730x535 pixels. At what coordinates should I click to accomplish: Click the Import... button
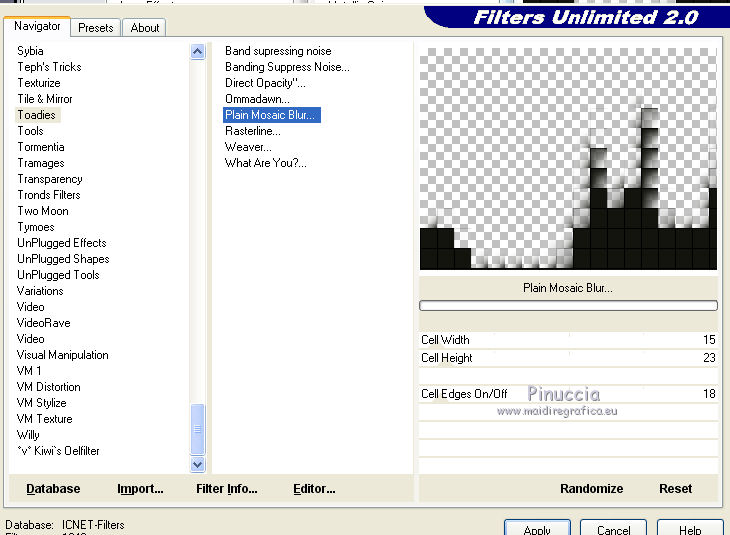pyautogui.click(x=140, y=488)
